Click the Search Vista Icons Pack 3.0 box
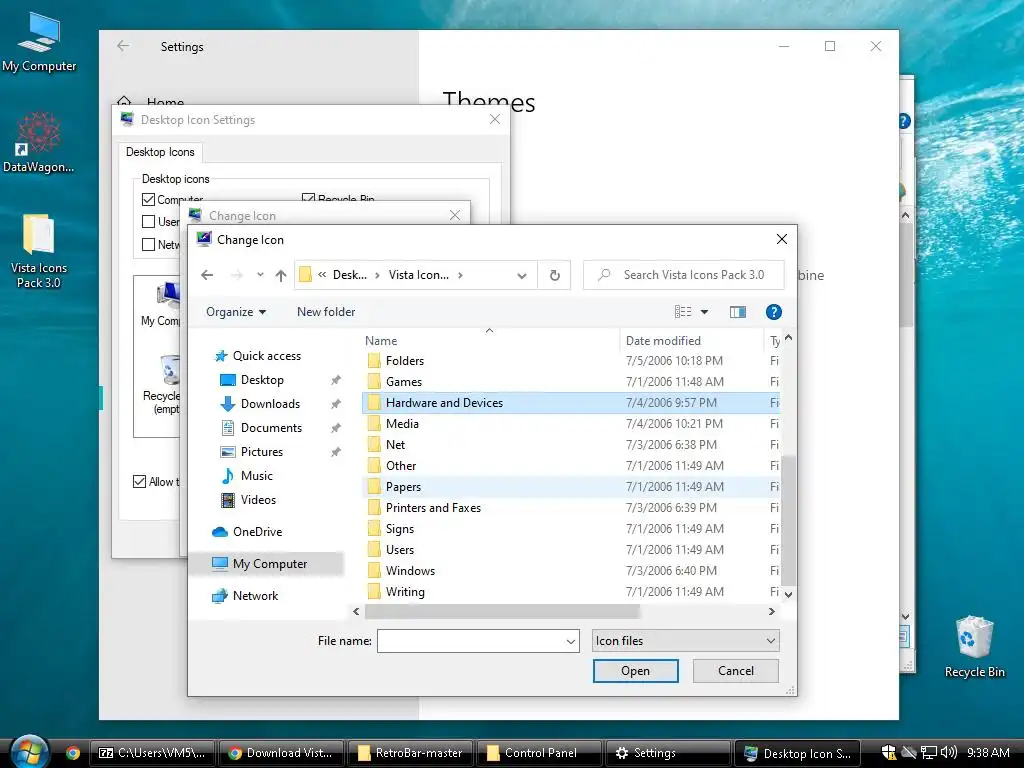 pyautogui.click(x=684, y=275)
